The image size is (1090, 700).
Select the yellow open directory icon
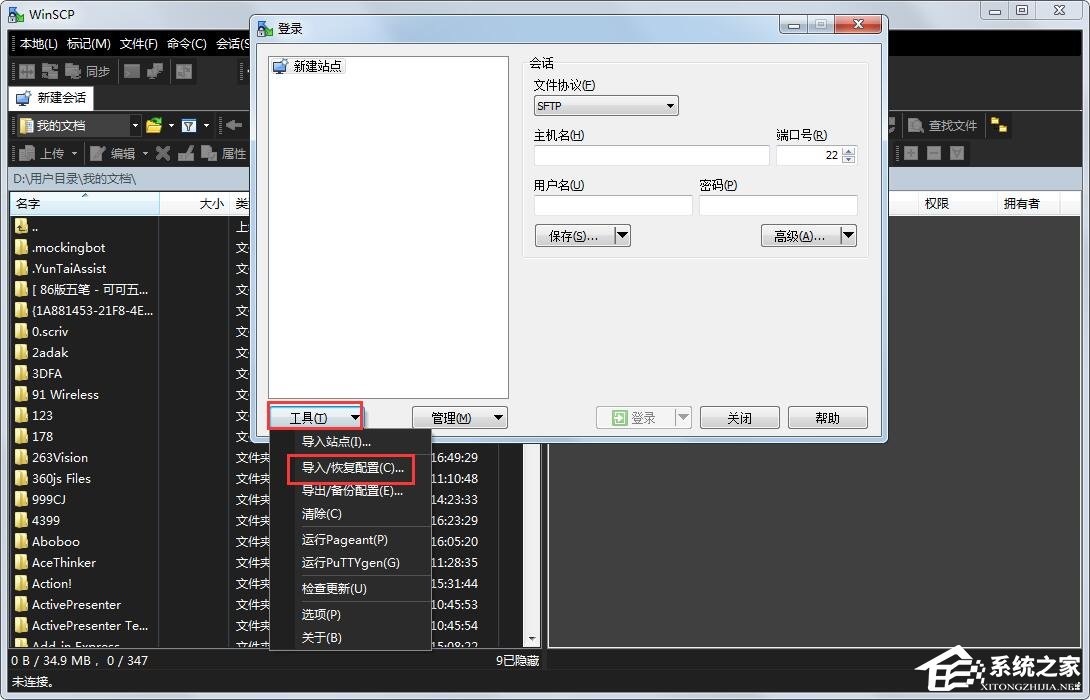click(x=155, y=125)
